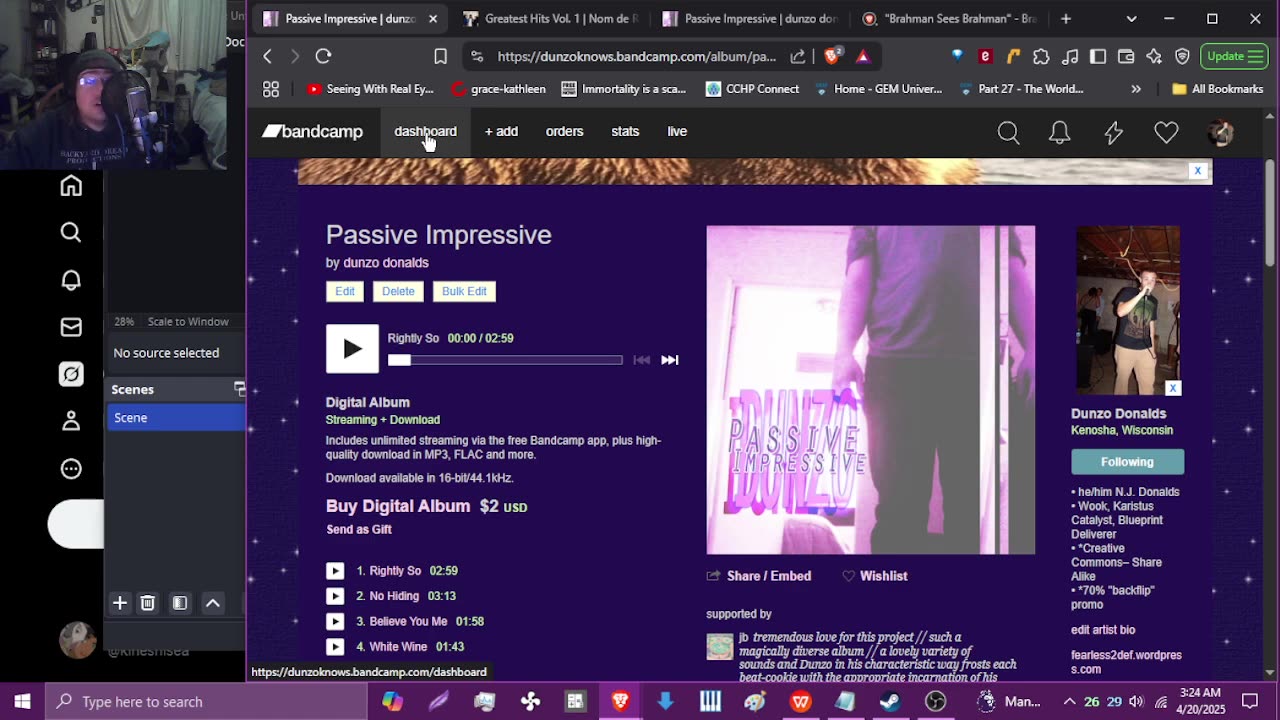Add album to Wishlist
Image resolution: width=1280 pixels, height=720 pixels.
tap(875, 576)
